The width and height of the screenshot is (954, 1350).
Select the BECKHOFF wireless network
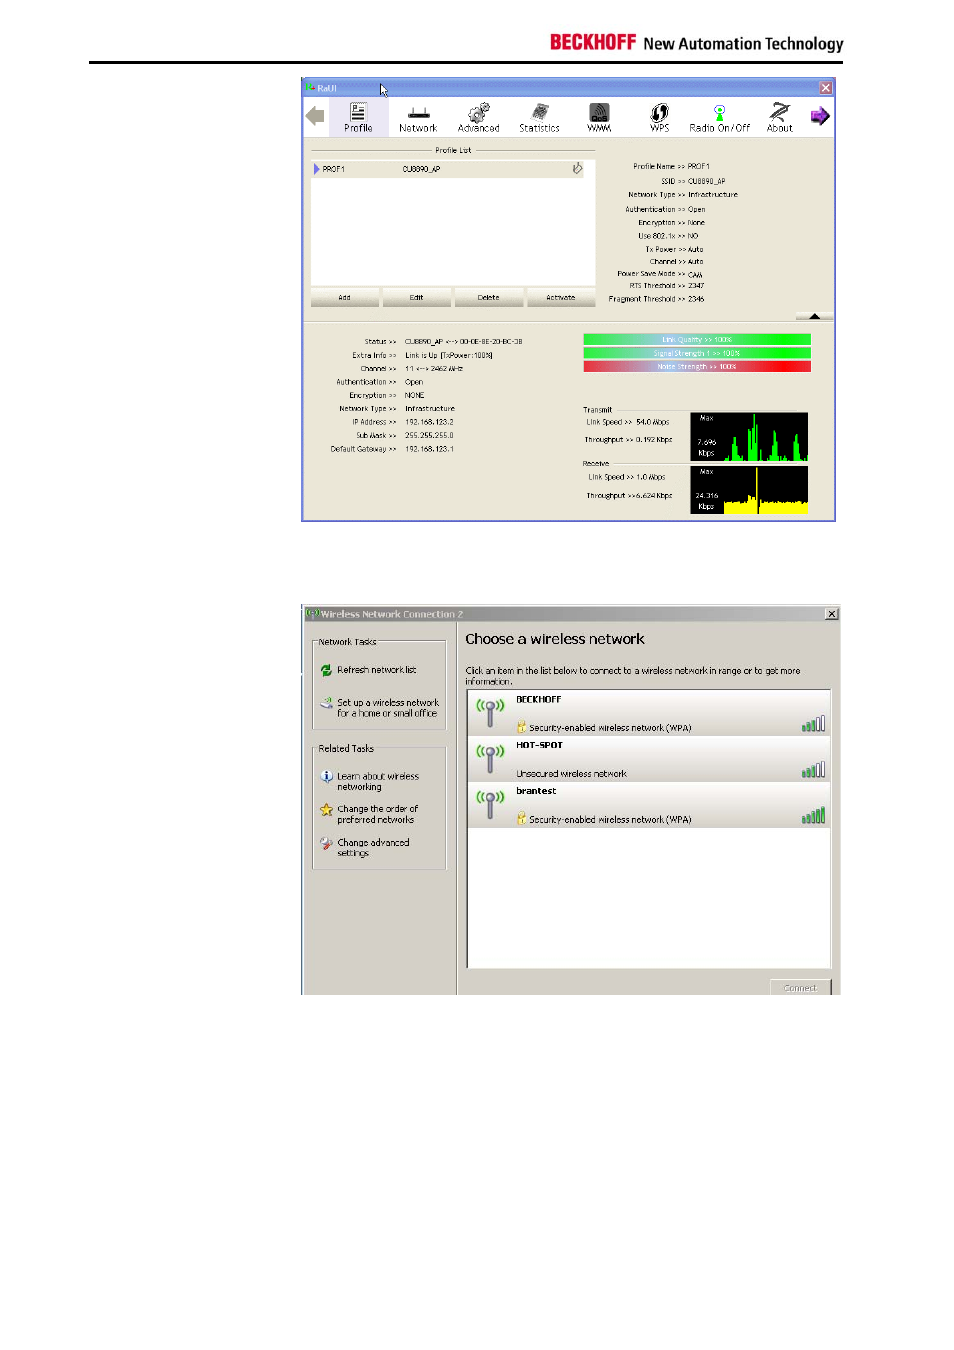649,713
